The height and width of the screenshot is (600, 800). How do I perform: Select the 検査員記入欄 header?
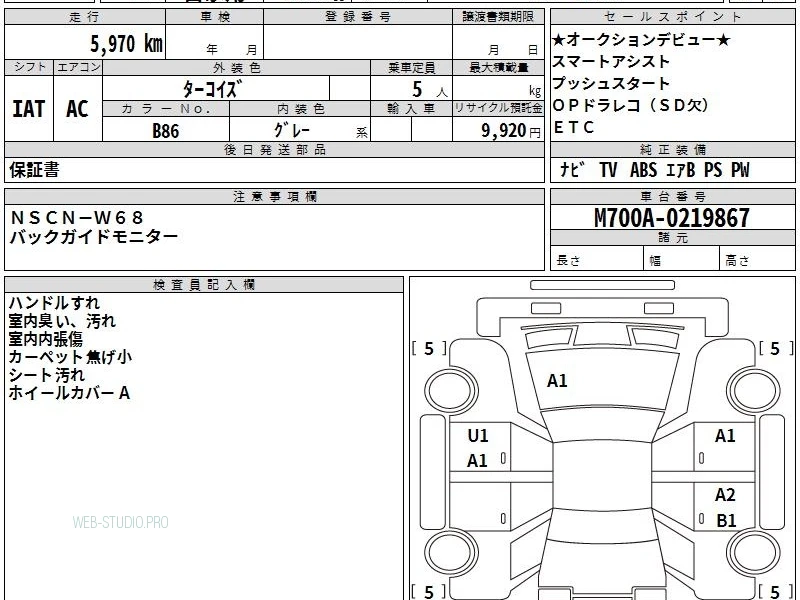[204, 285]
